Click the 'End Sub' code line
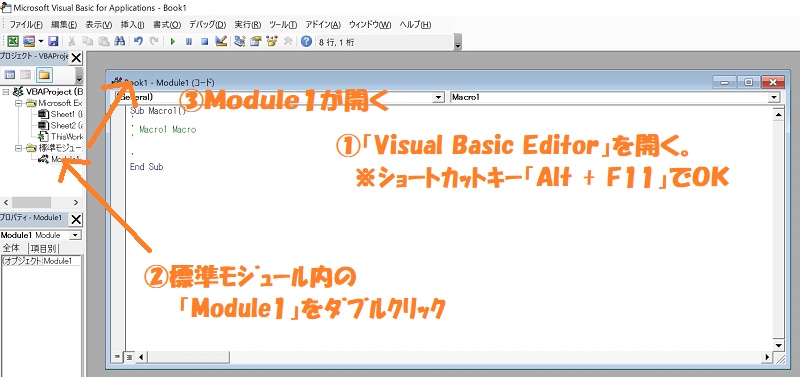 click(147, 167)
